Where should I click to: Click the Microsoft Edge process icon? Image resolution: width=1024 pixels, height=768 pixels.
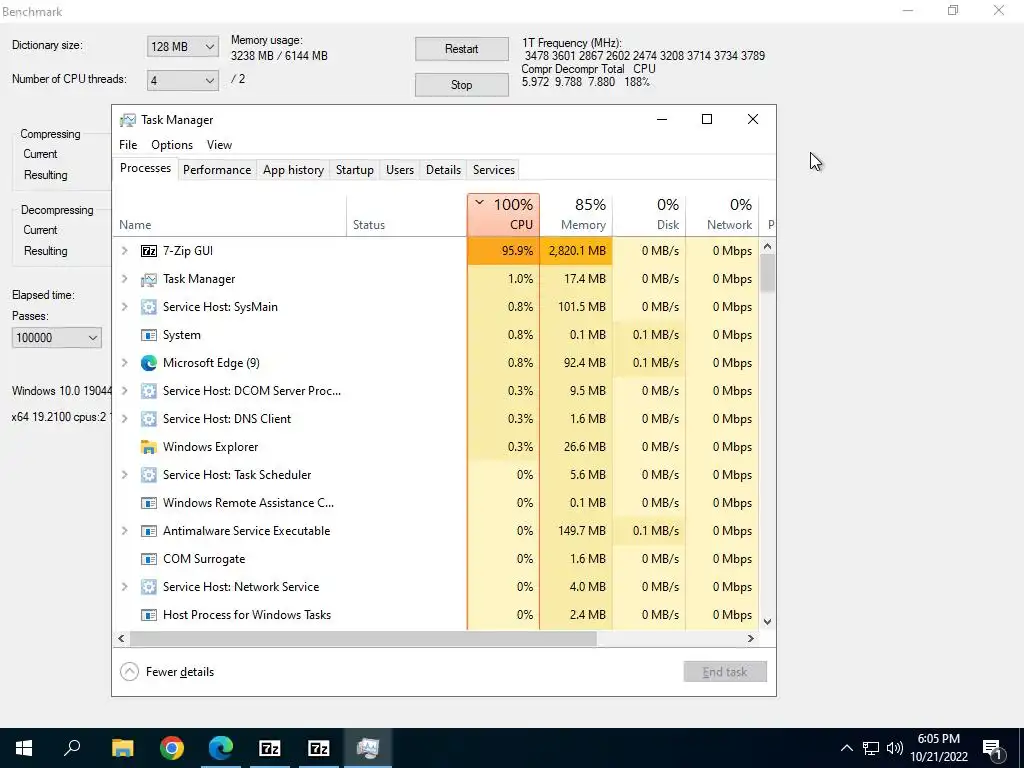[149, 363]
